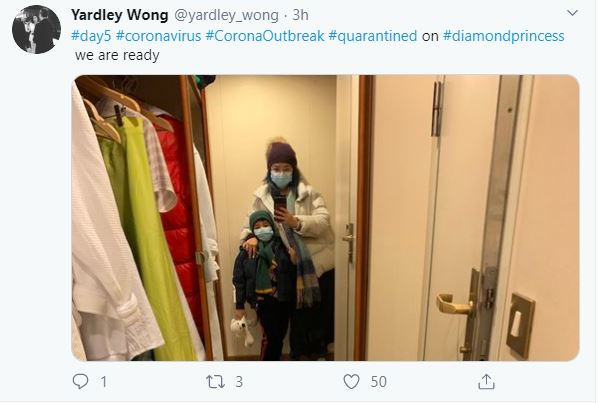This screenshot has height=403, width=598.
Task: Click the reply count number 1
Action: pyautogui.click(x=104, y=382)
